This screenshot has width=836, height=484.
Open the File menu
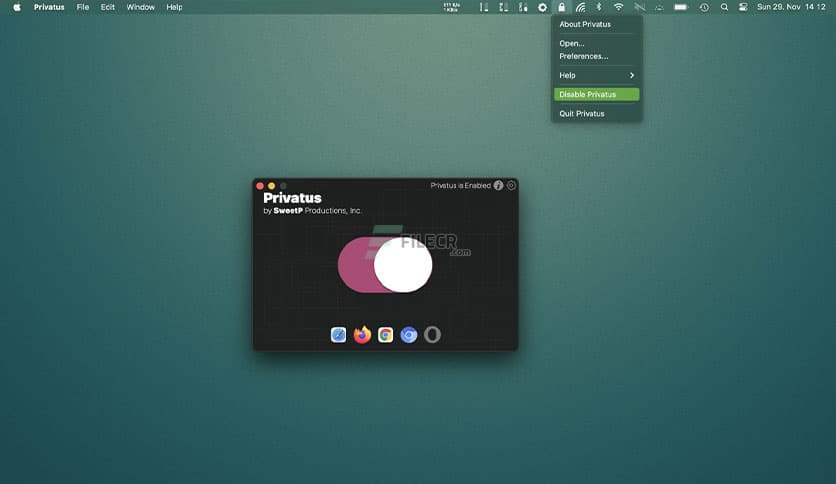point(83,7)
